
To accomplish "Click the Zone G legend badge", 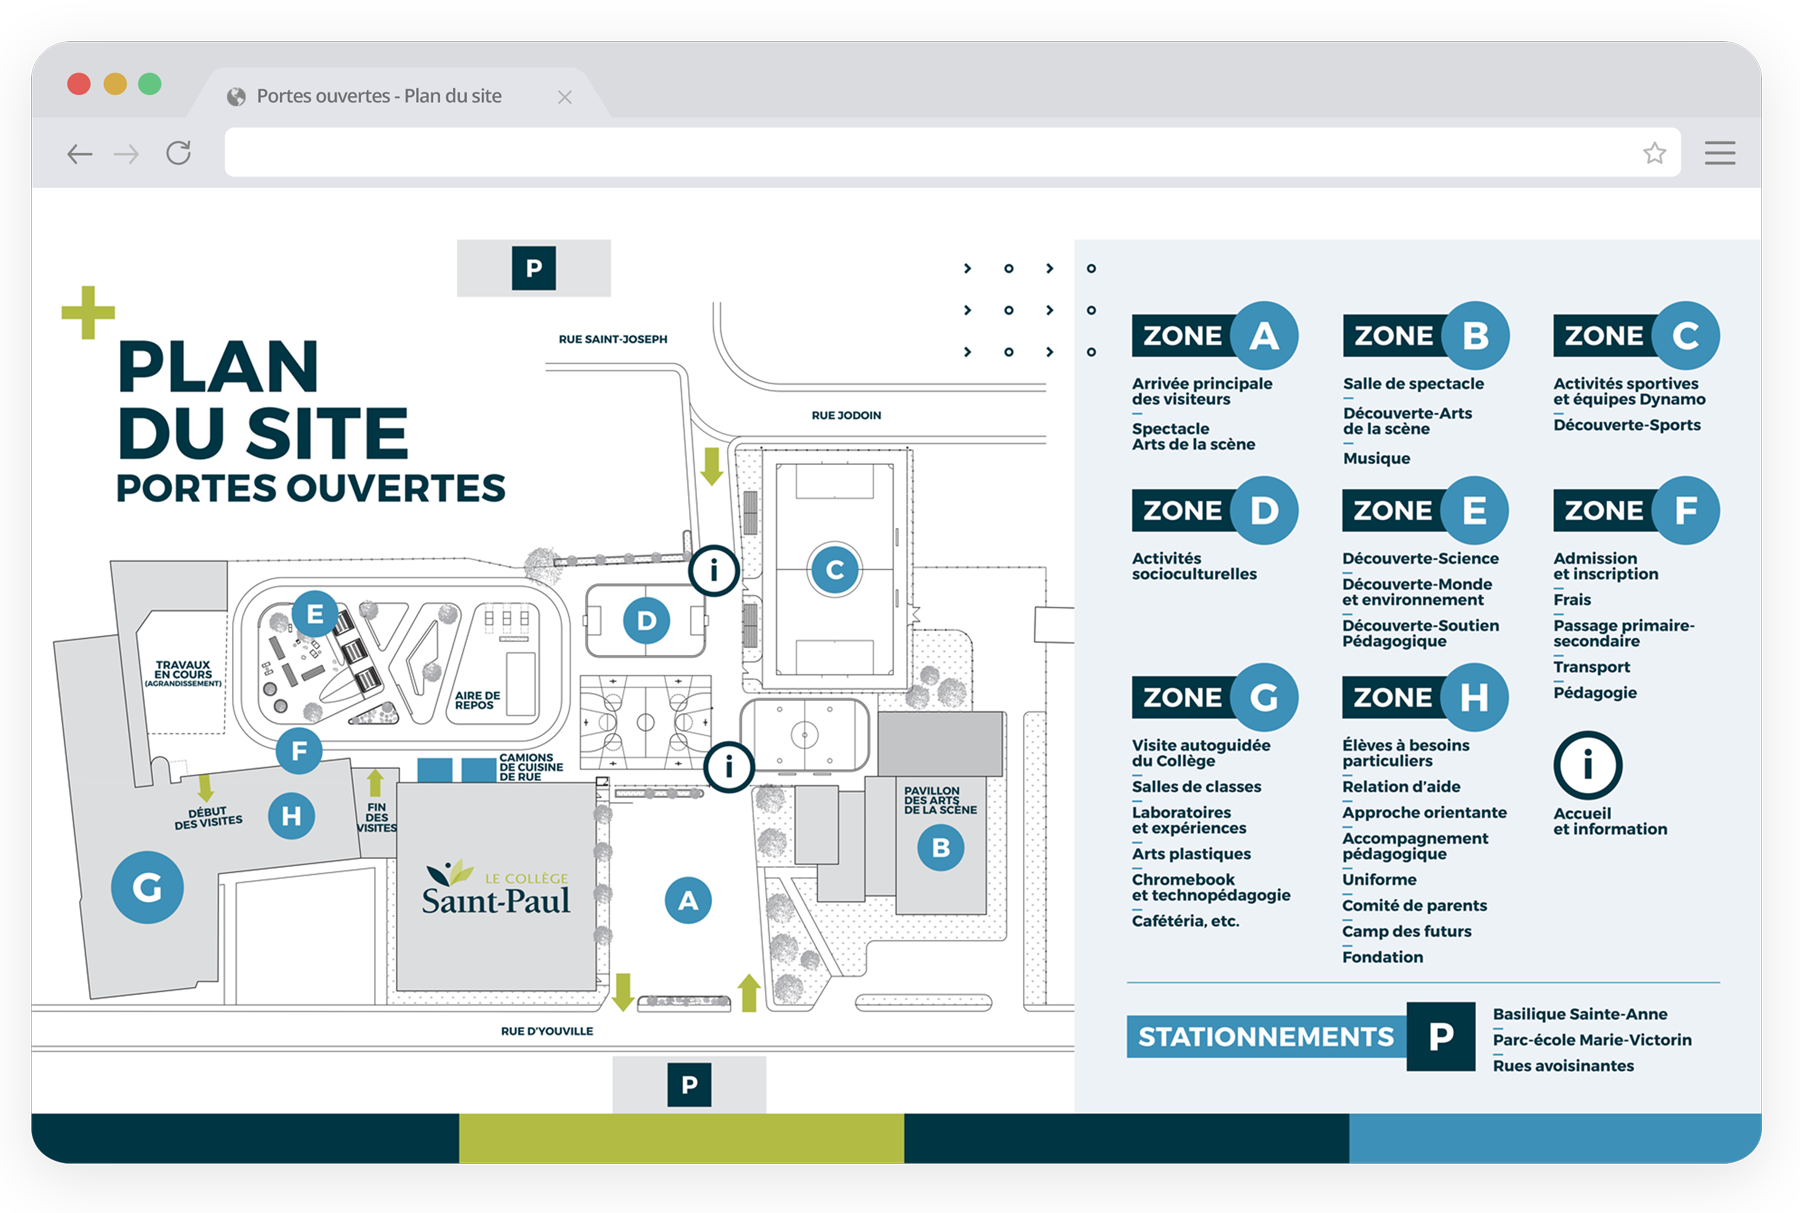I will tap(1214, 698).
